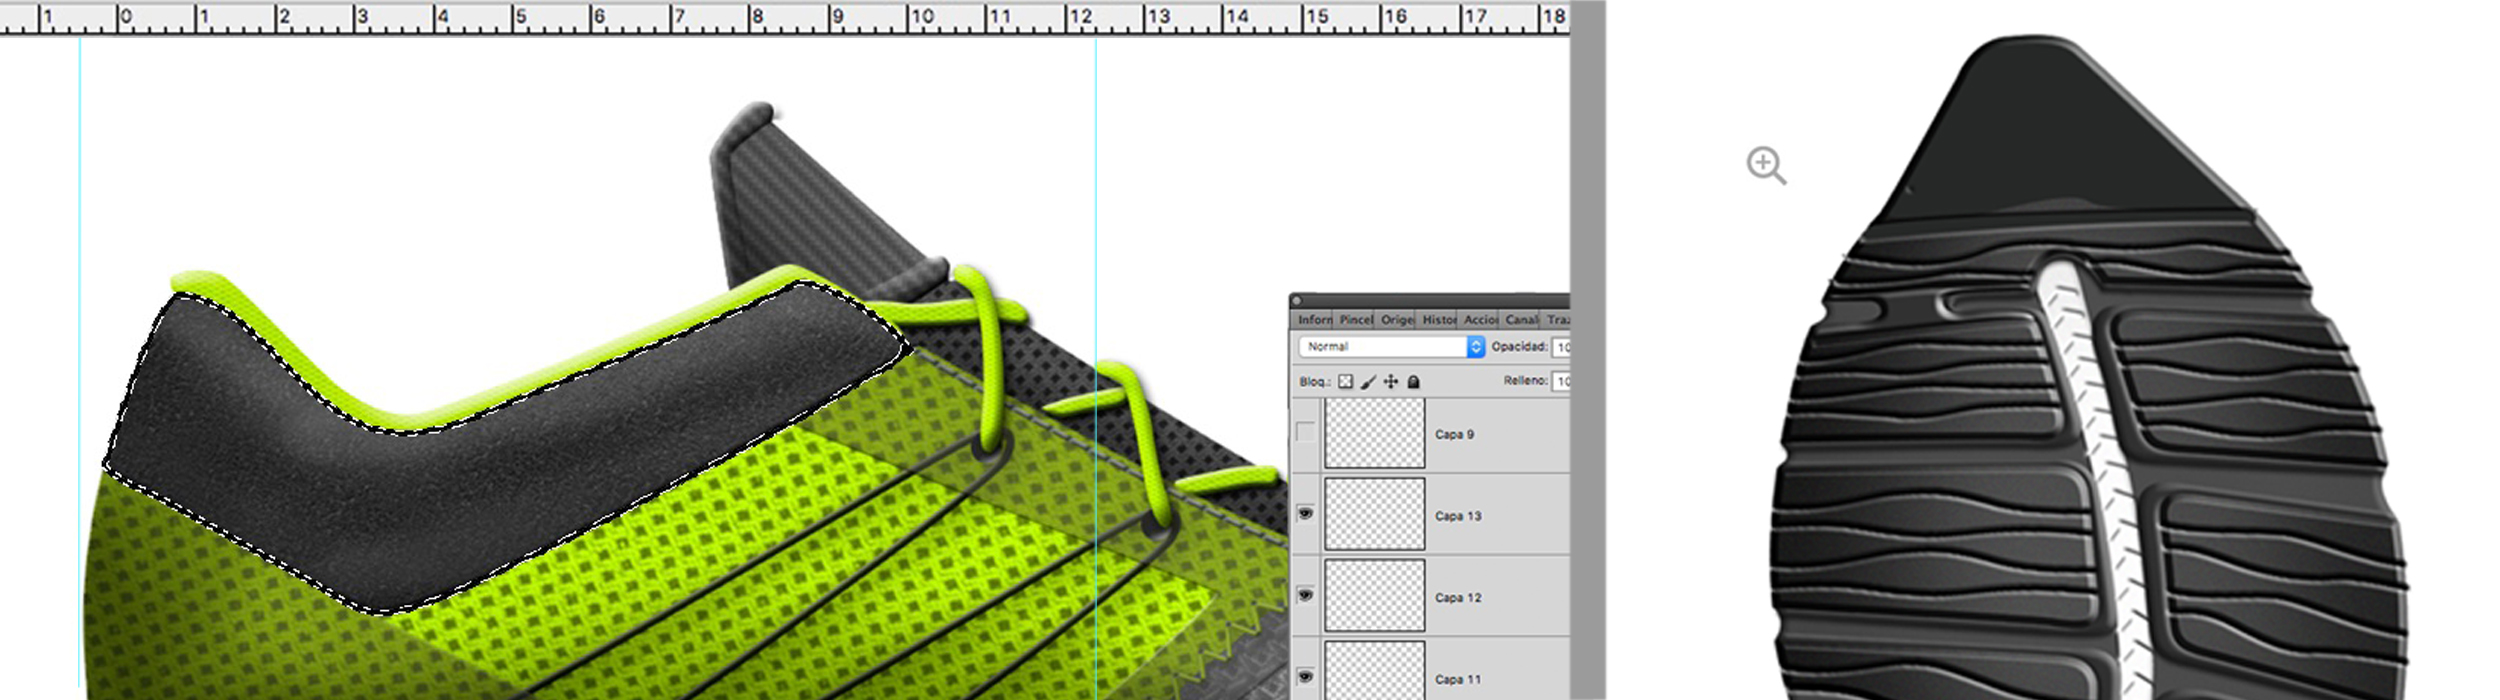Viewport: 2500px width, 700px height.
Task: Hide the Capa 13 layer
Action: (1305, 514)
